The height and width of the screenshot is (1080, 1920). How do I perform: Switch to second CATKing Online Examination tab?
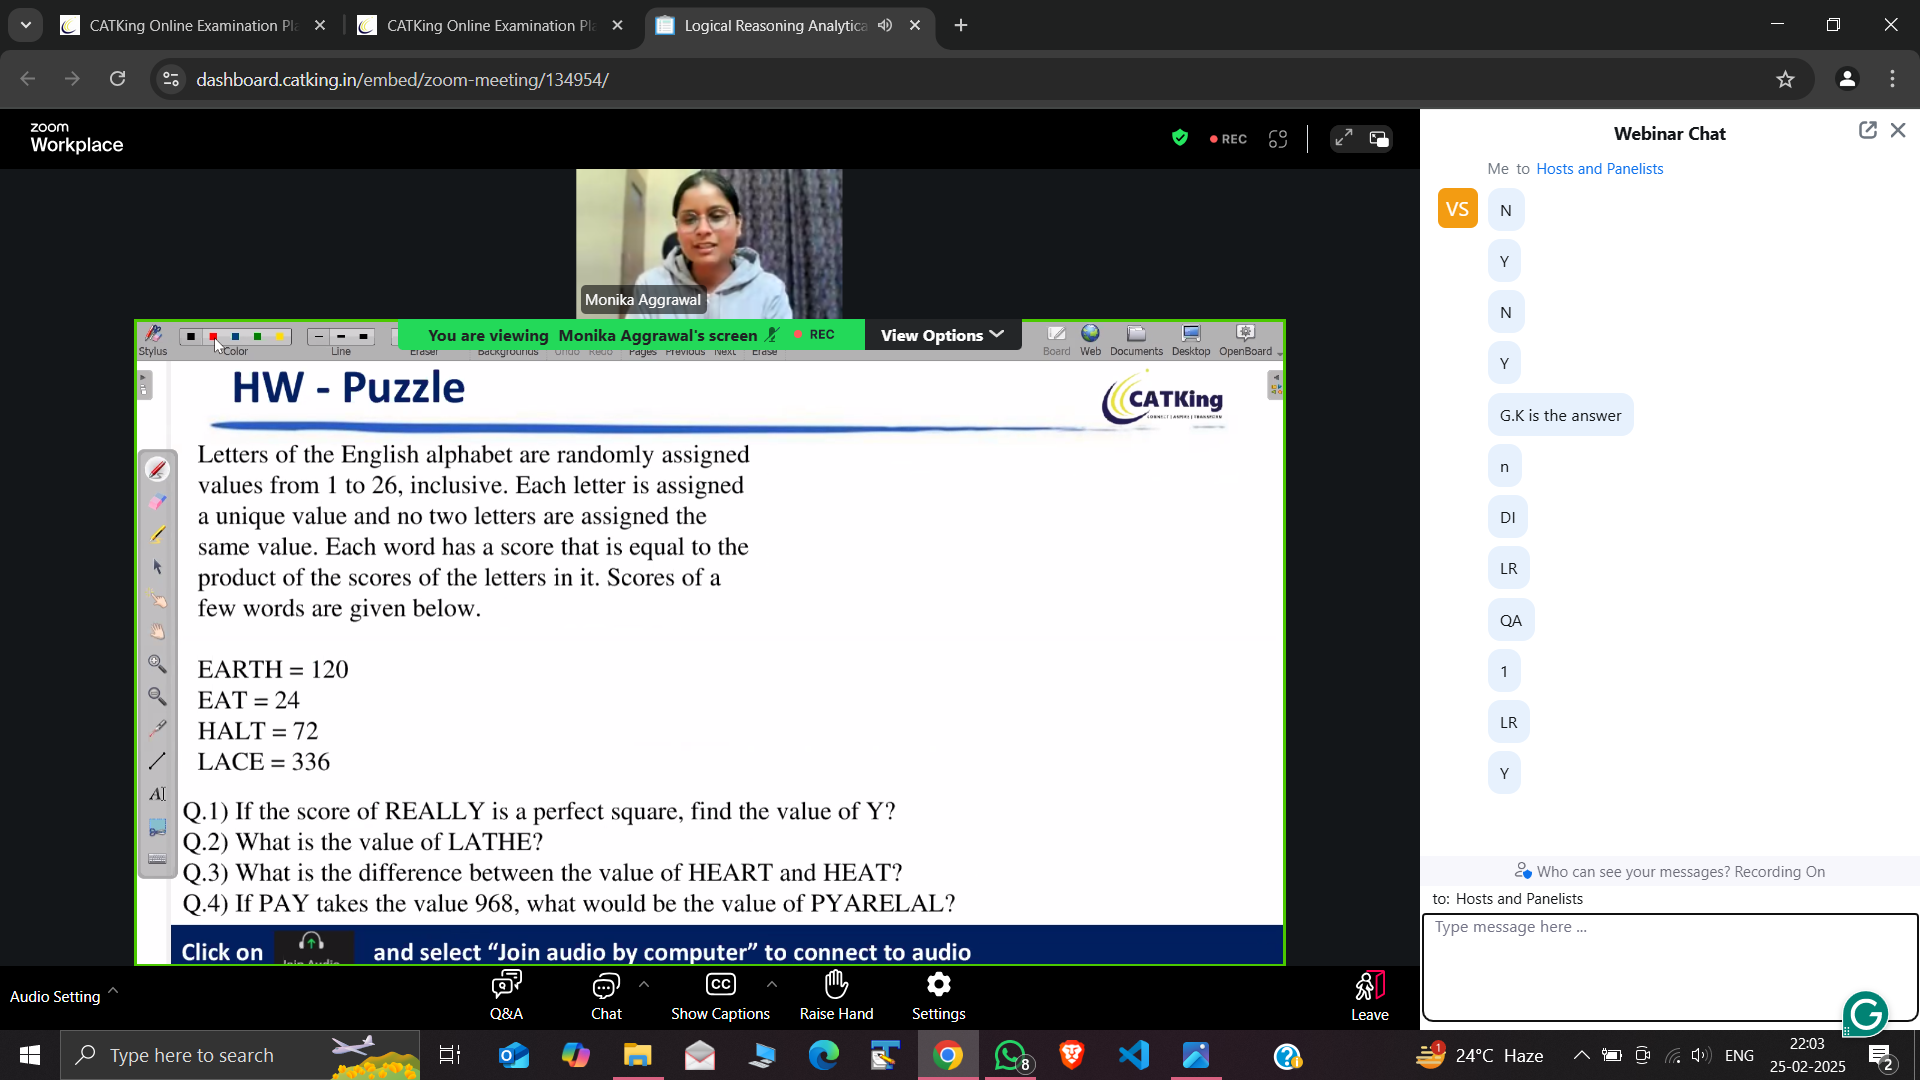(x=491, y=26)
